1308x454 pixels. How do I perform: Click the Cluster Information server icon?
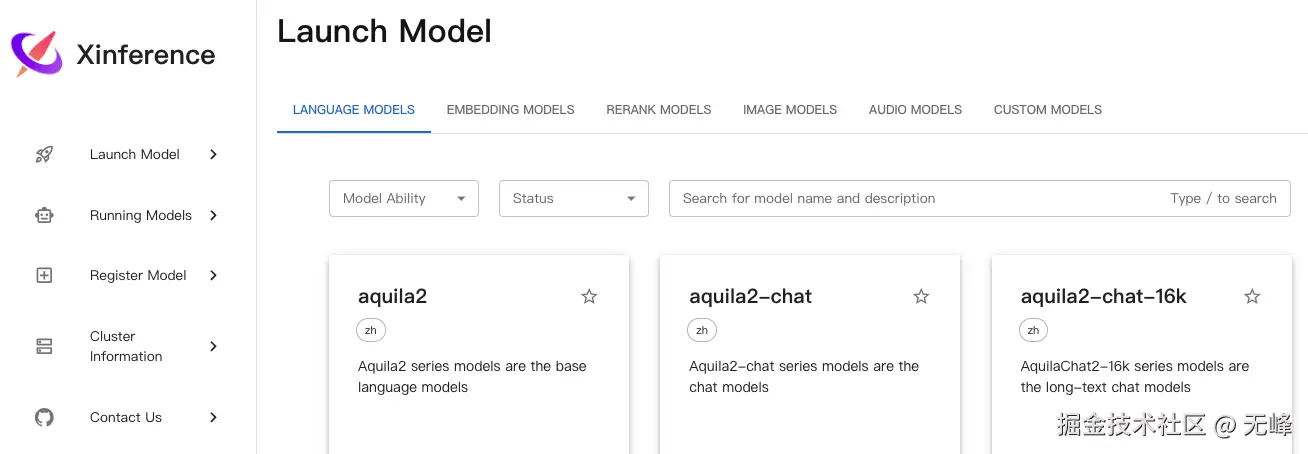coord(44,346)
